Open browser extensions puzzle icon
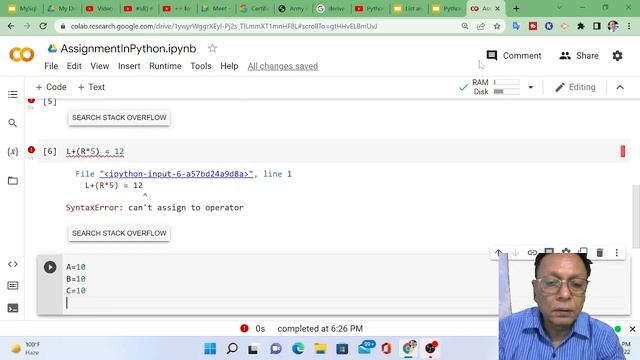 pyautogui.click(x=580, y=26)
